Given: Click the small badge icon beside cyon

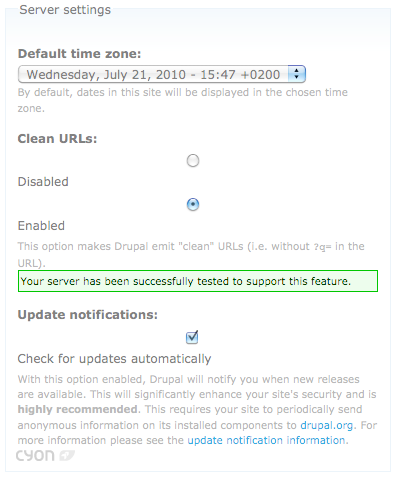Looking at the screenshot, I should [67, 455].
